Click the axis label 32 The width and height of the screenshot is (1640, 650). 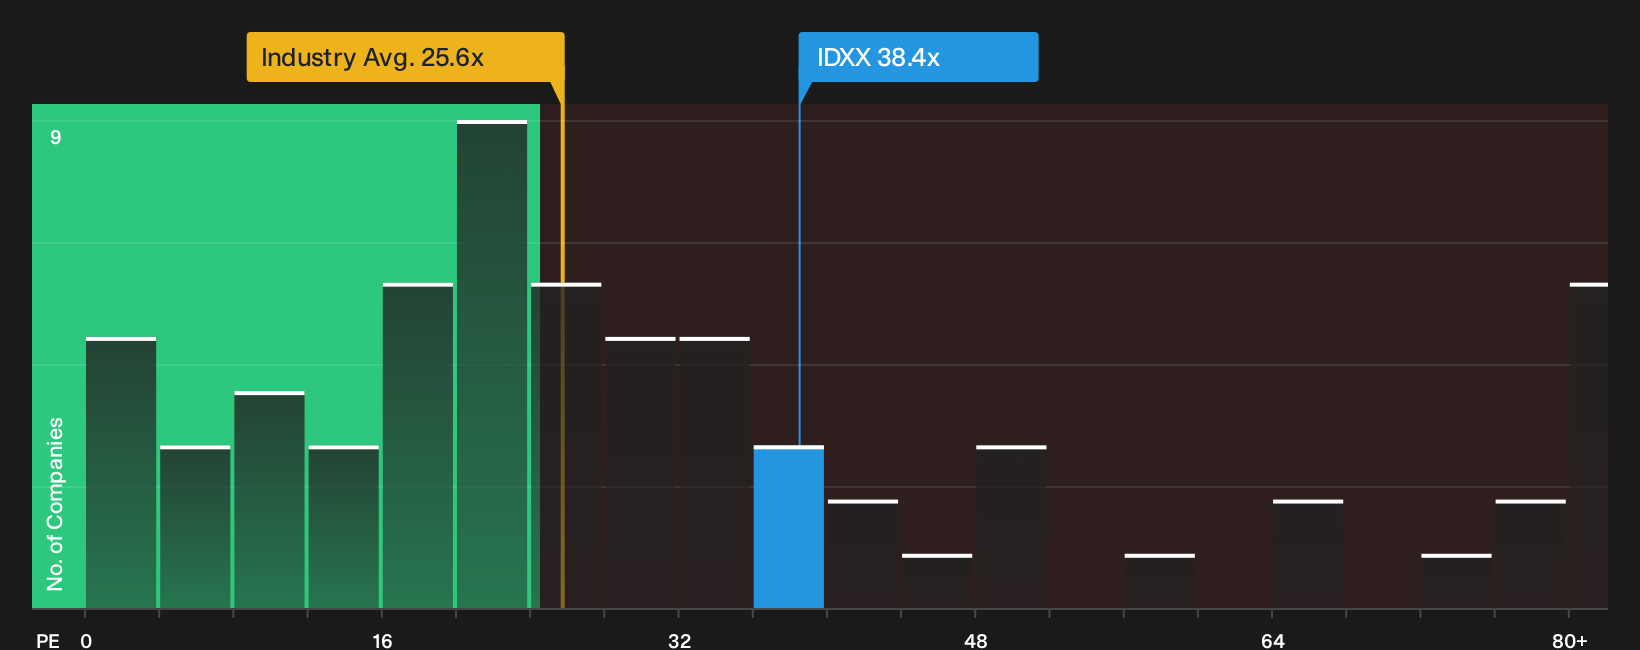pyautogui.click(x=679, y=640)
